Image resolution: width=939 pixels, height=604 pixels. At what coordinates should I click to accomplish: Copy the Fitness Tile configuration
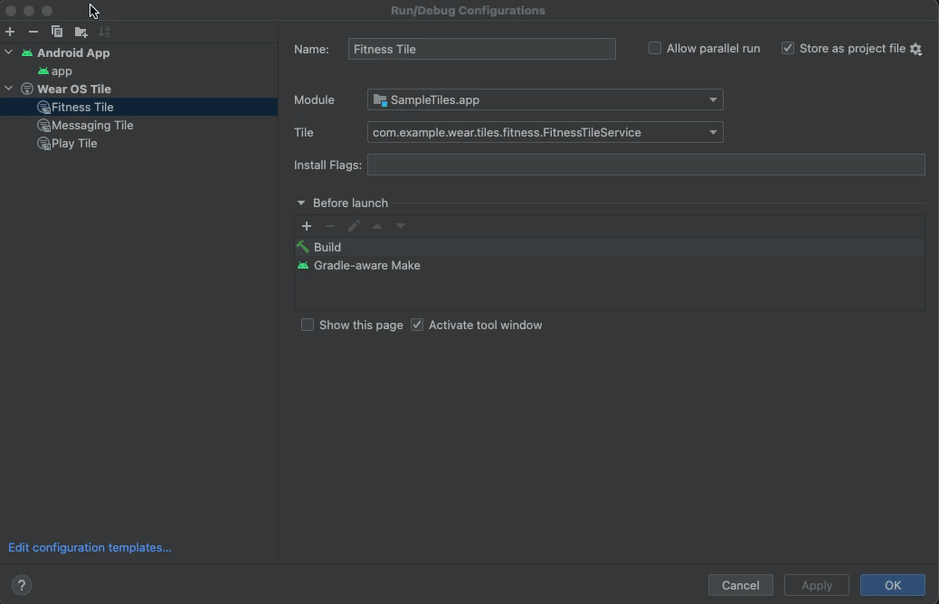coord(57,31)
